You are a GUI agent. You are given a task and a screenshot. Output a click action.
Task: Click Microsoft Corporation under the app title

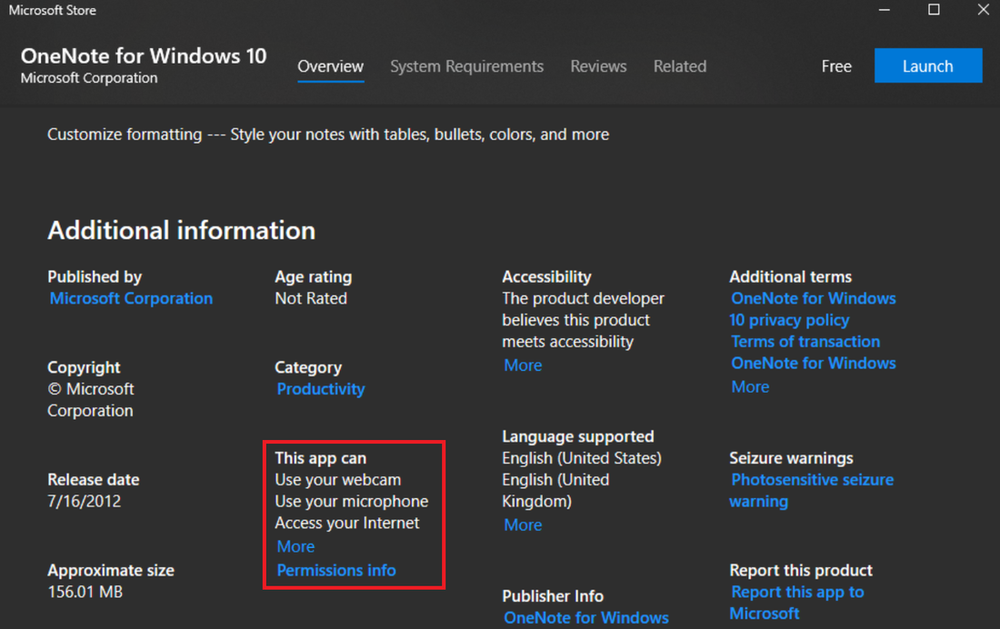(x=89, y=78)
